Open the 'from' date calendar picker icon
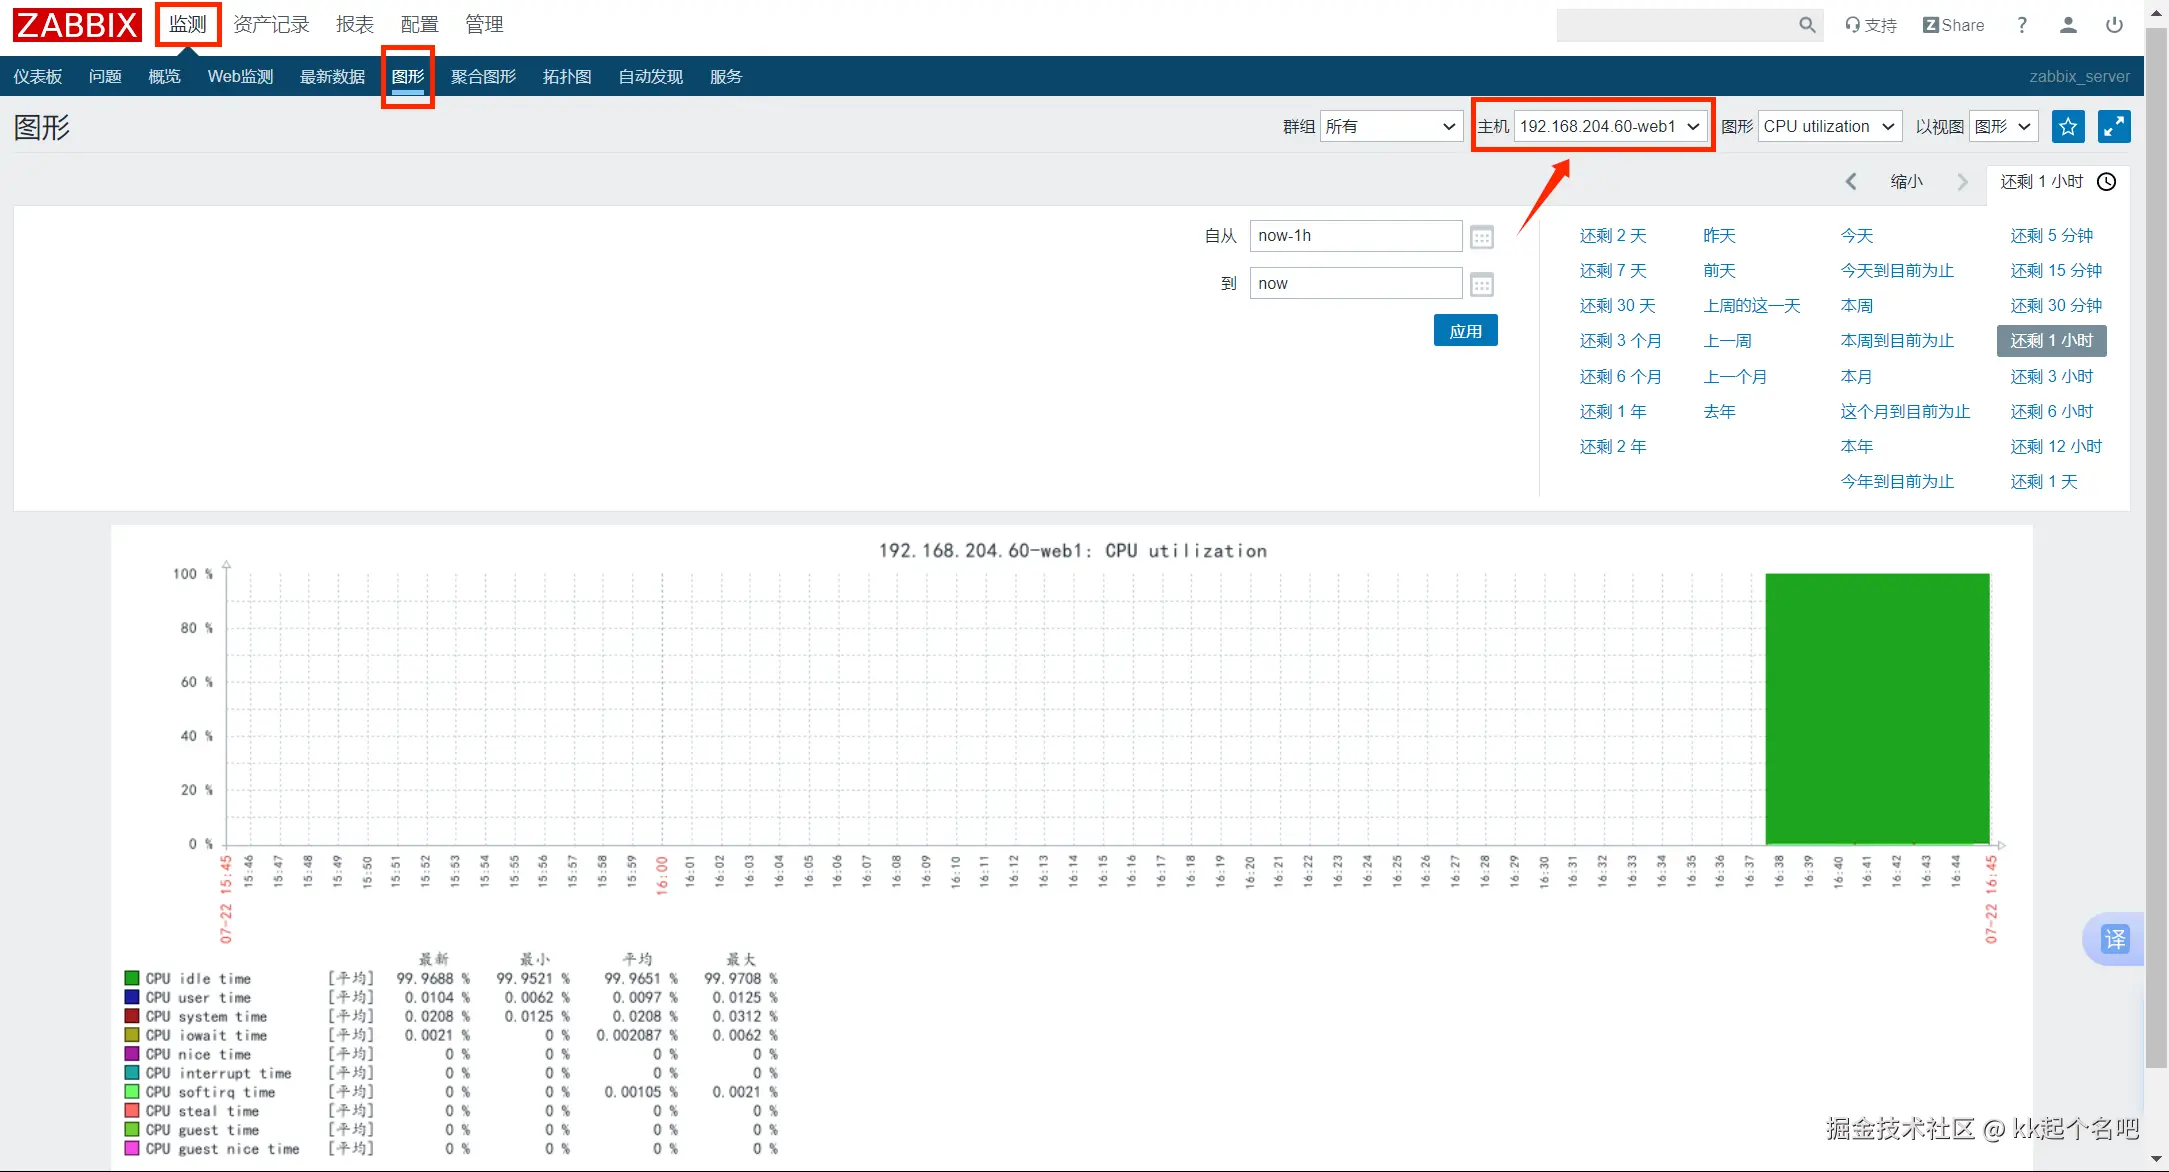This screenshot has width=2169, height=1172. point(1482,237)
